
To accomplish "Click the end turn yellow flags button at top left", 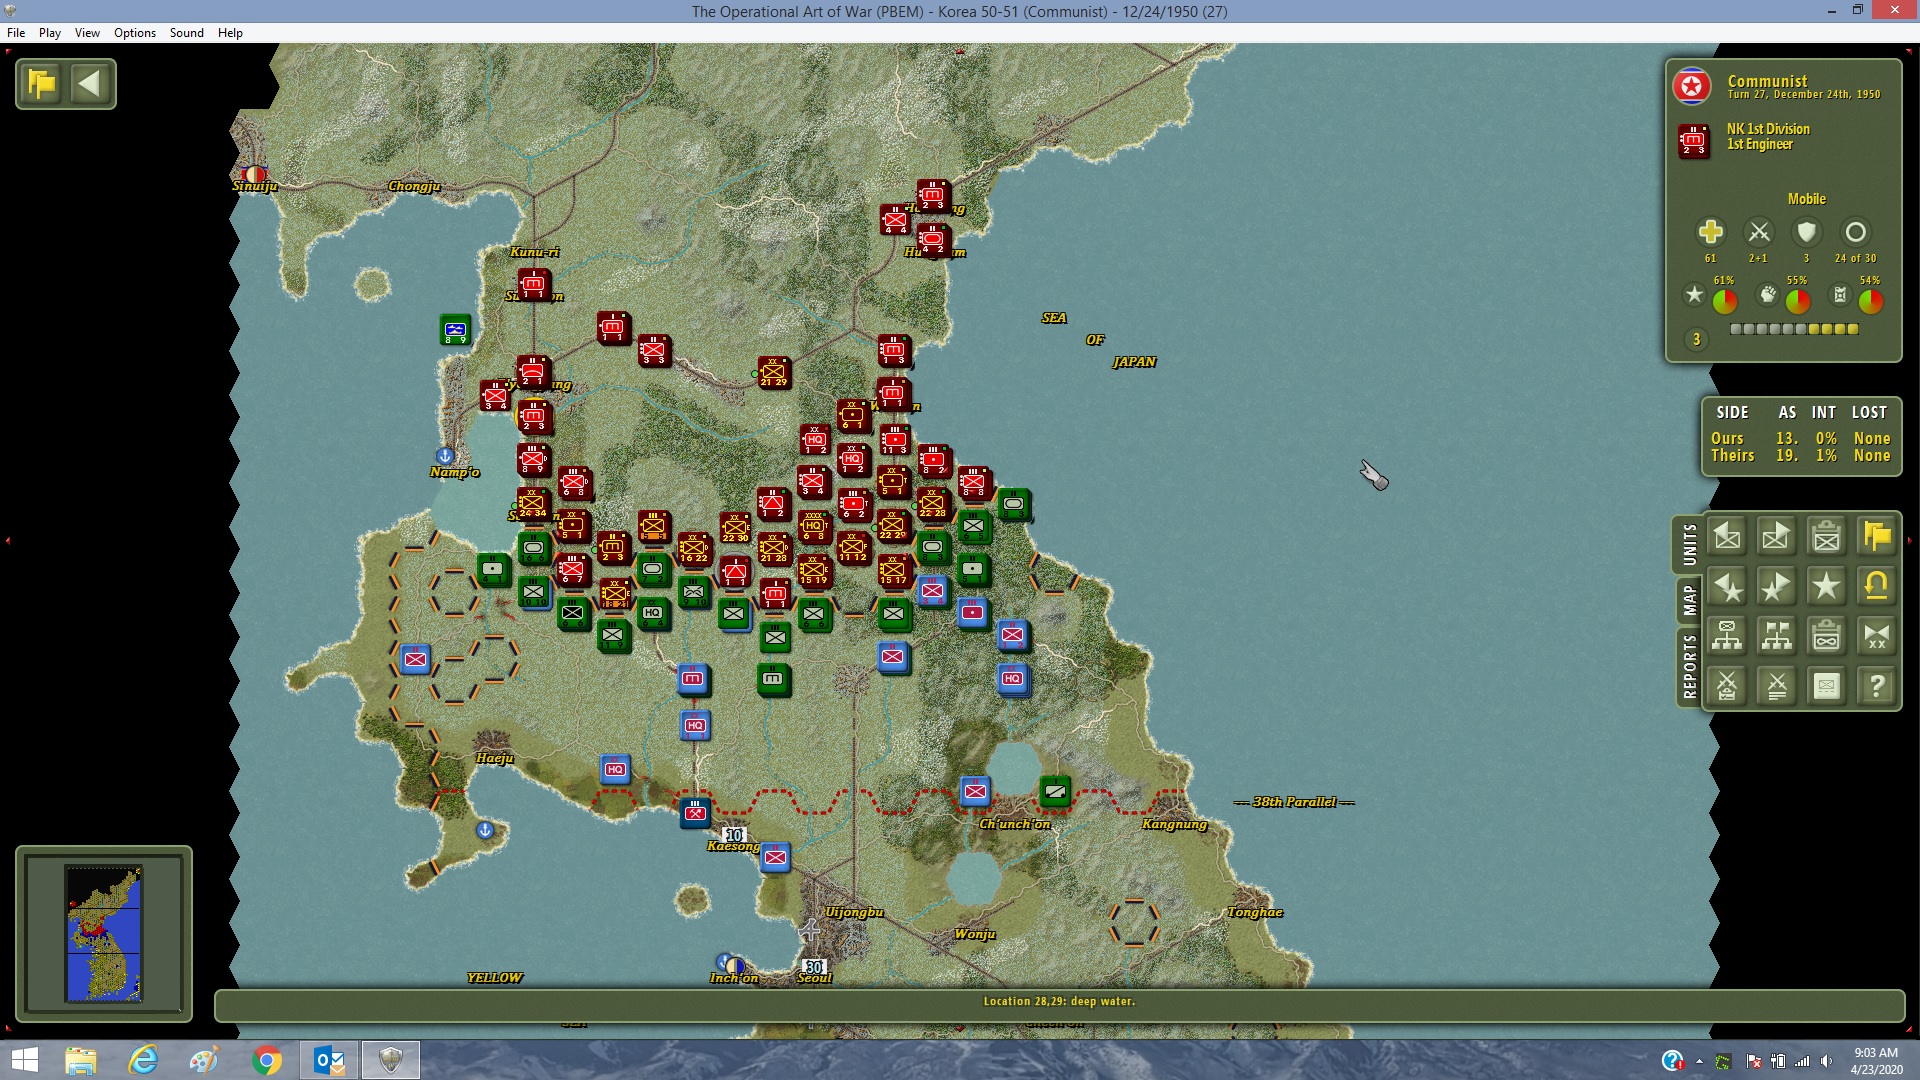I will tap(42, 83).
